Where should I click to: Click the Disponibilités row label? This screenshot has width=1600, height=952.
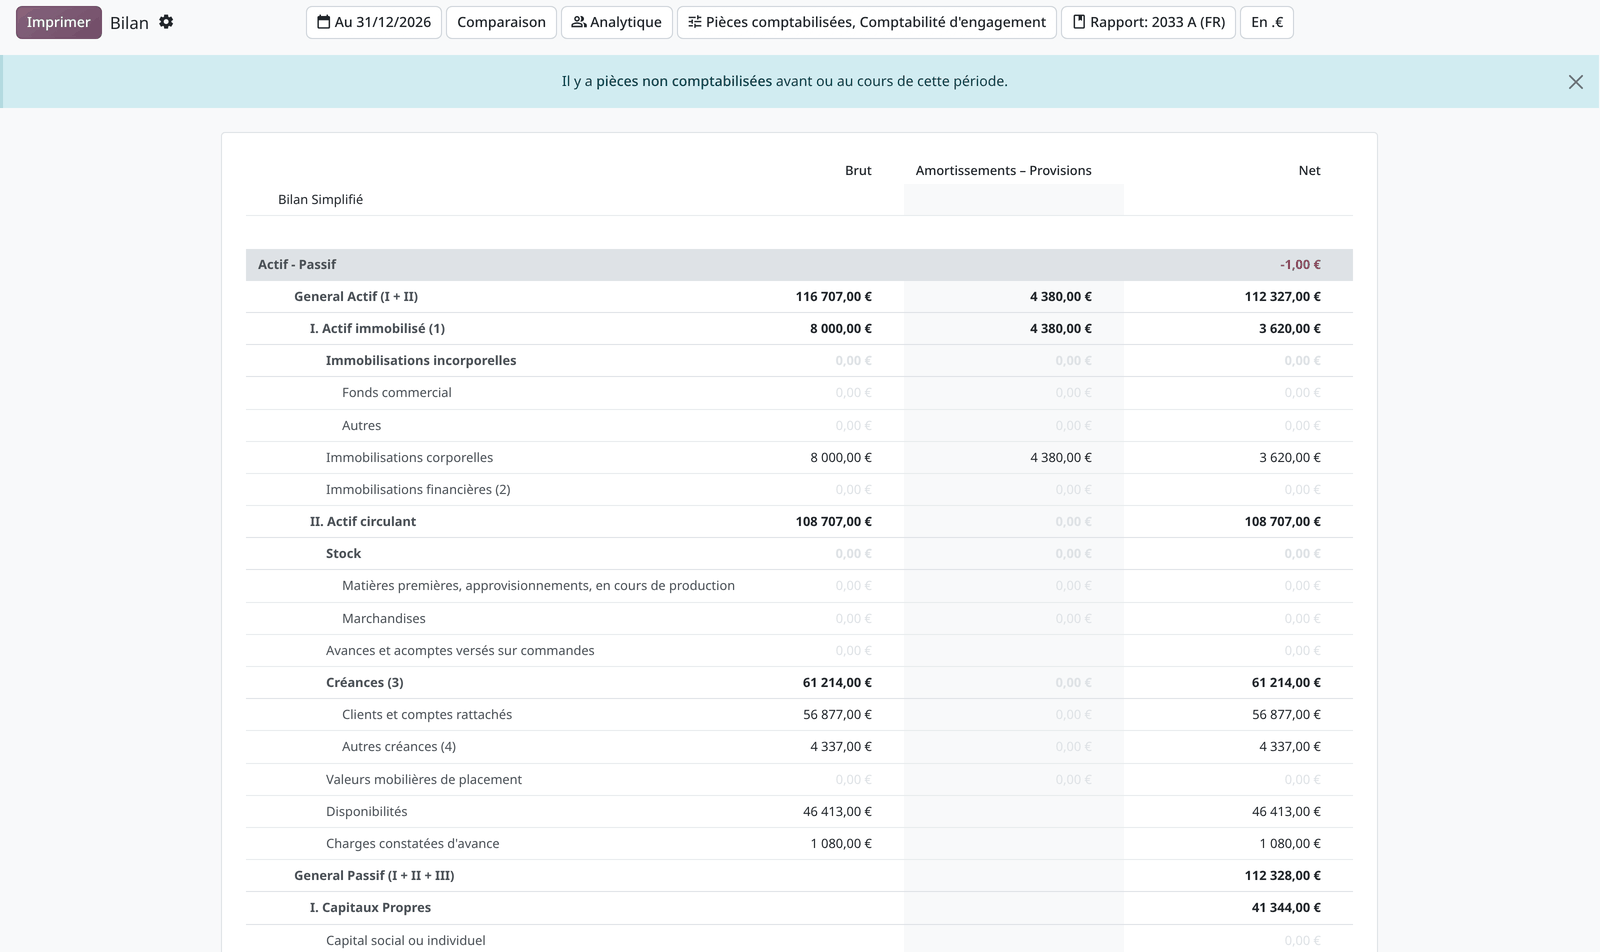coord(367,812)
